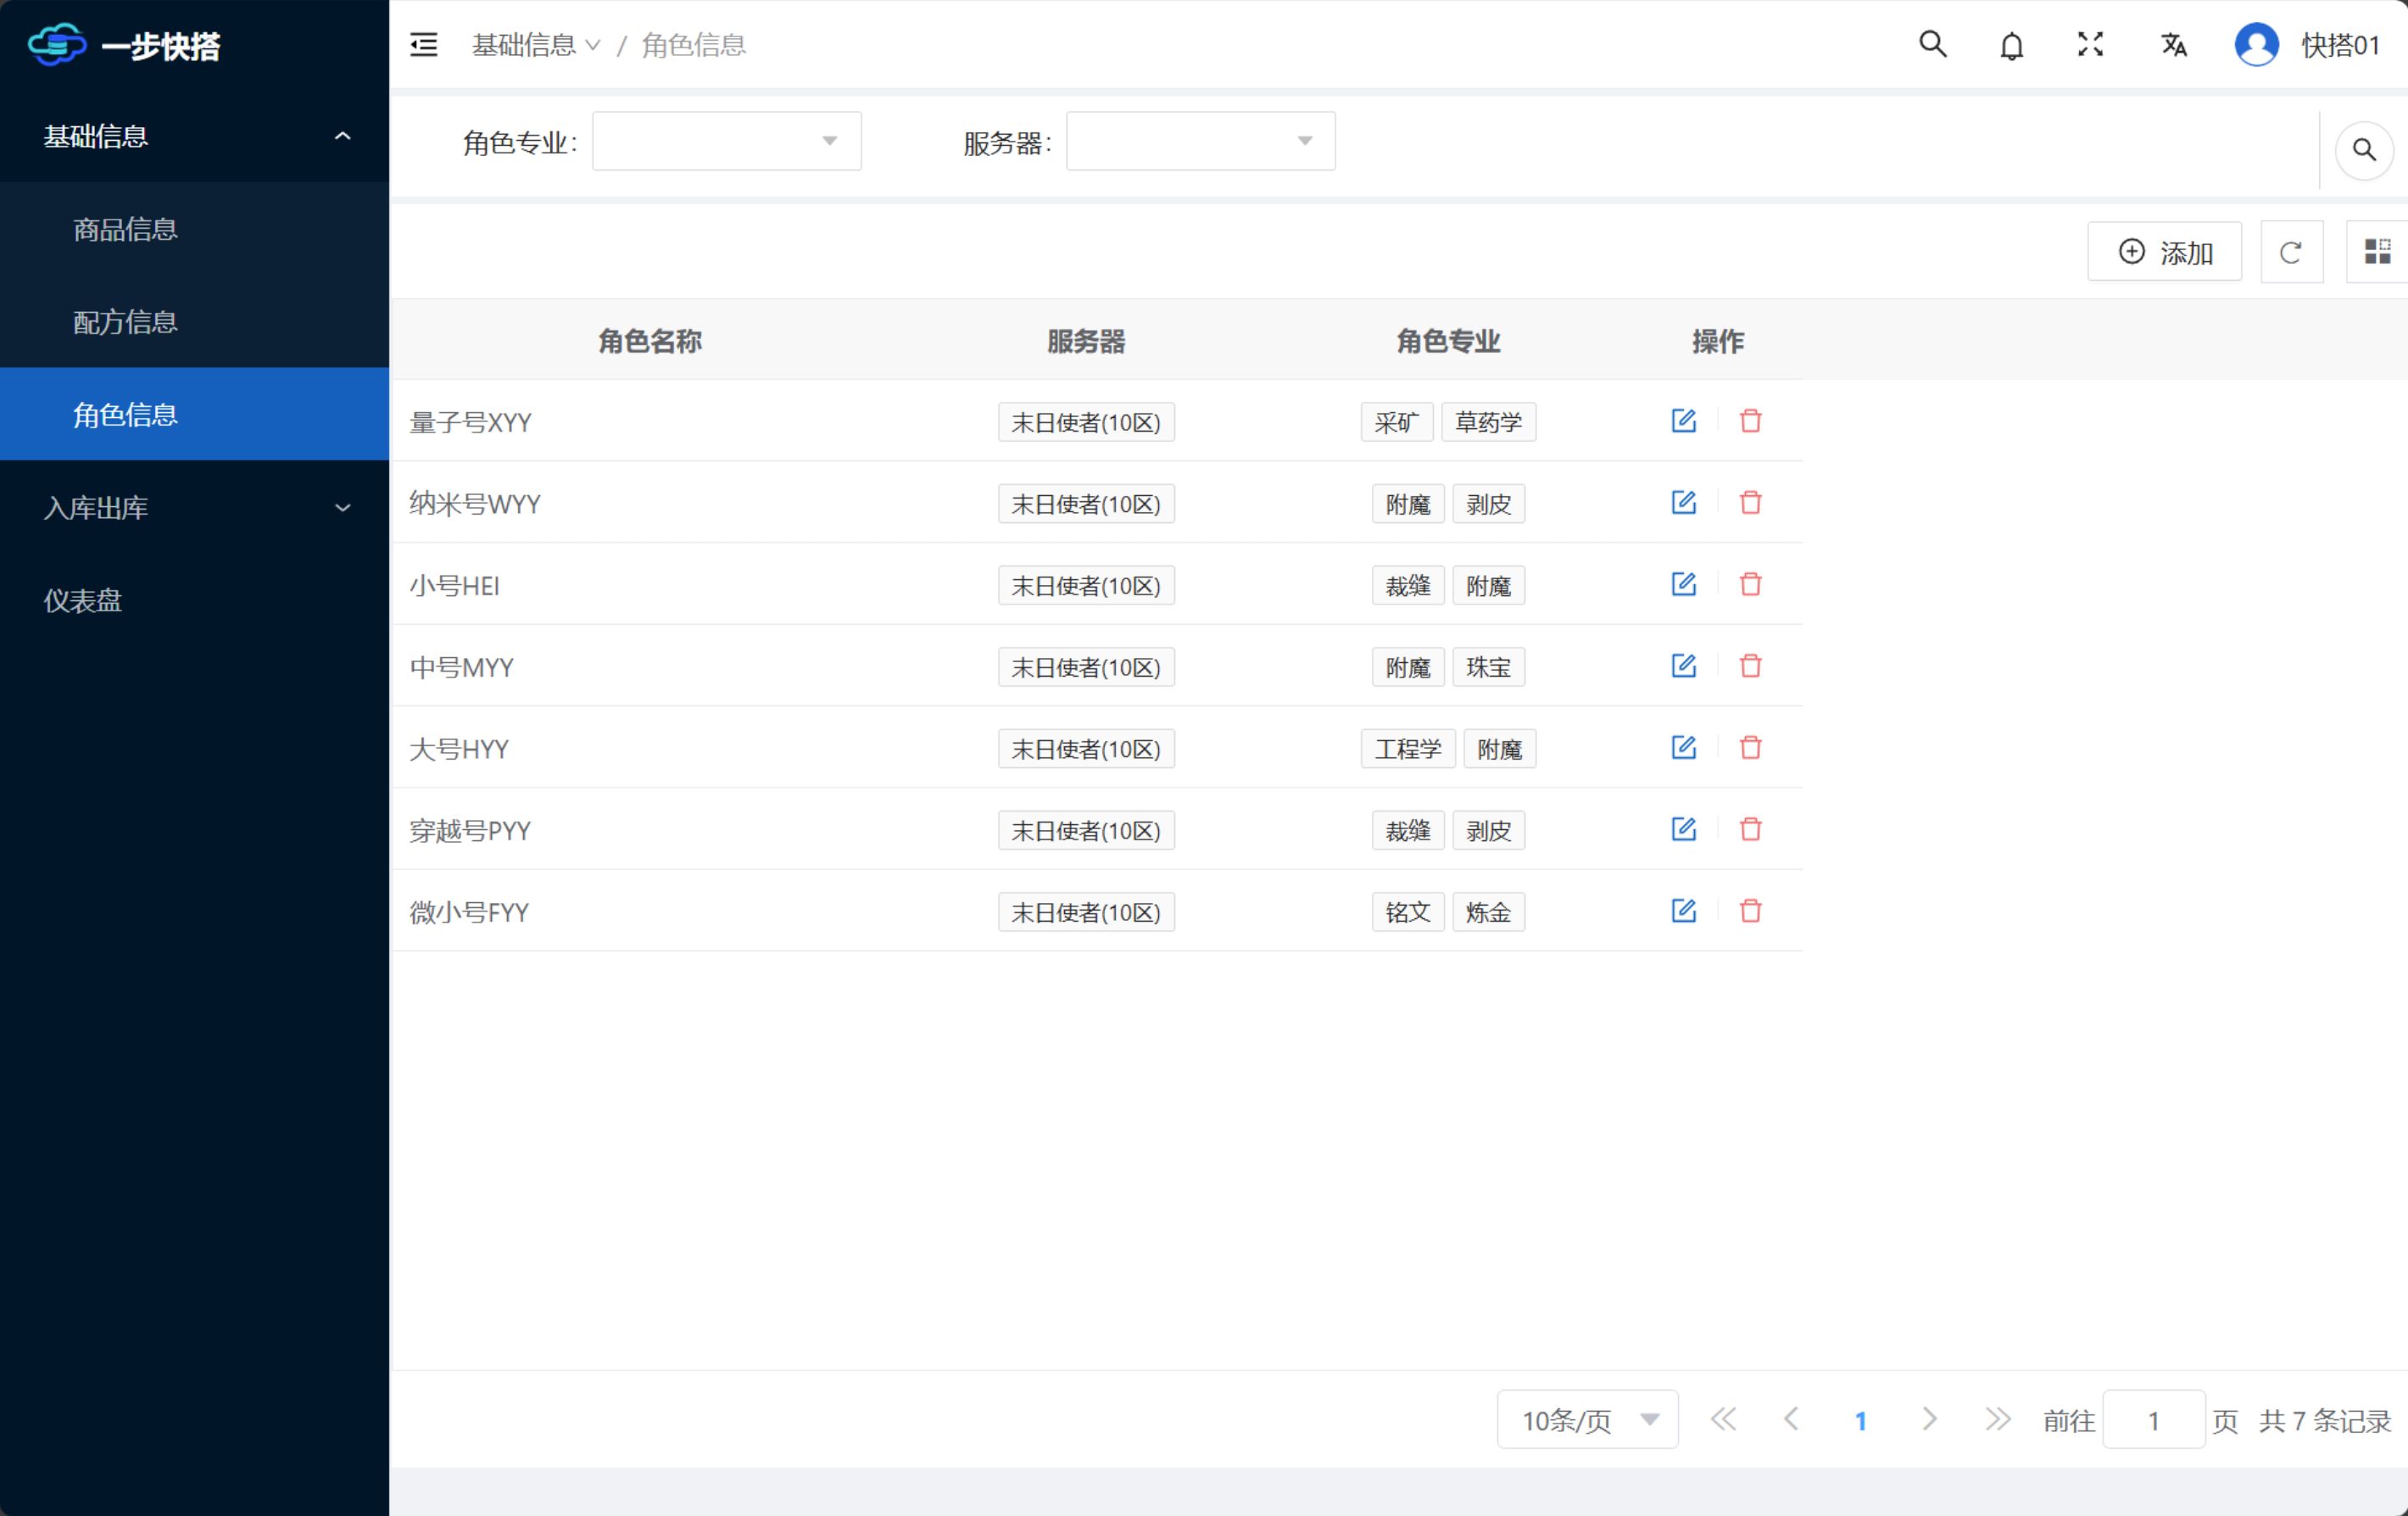2408x1516 pixels.
Task: Select page number 1
Action: pyautogui.click(x=1860, y=1420)
